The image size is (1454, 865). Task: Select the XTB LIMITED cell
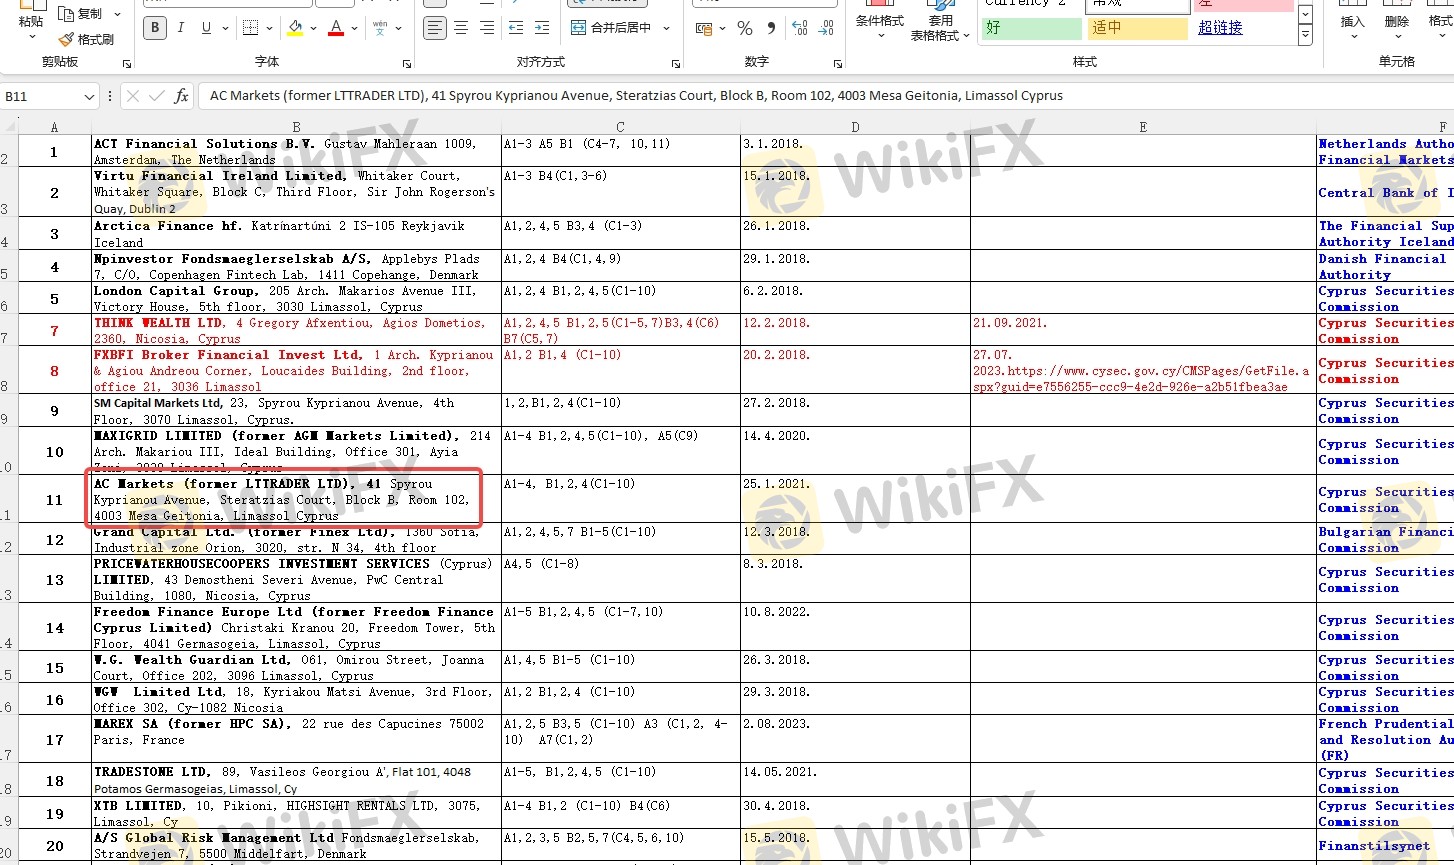point(296,813)
